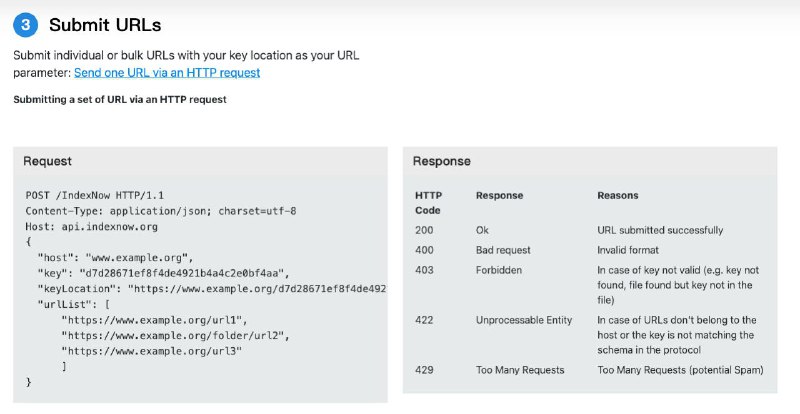Click the 'Submit URLs' heading
The height and width of the screenshot is (414, 800).
[105, 25]
